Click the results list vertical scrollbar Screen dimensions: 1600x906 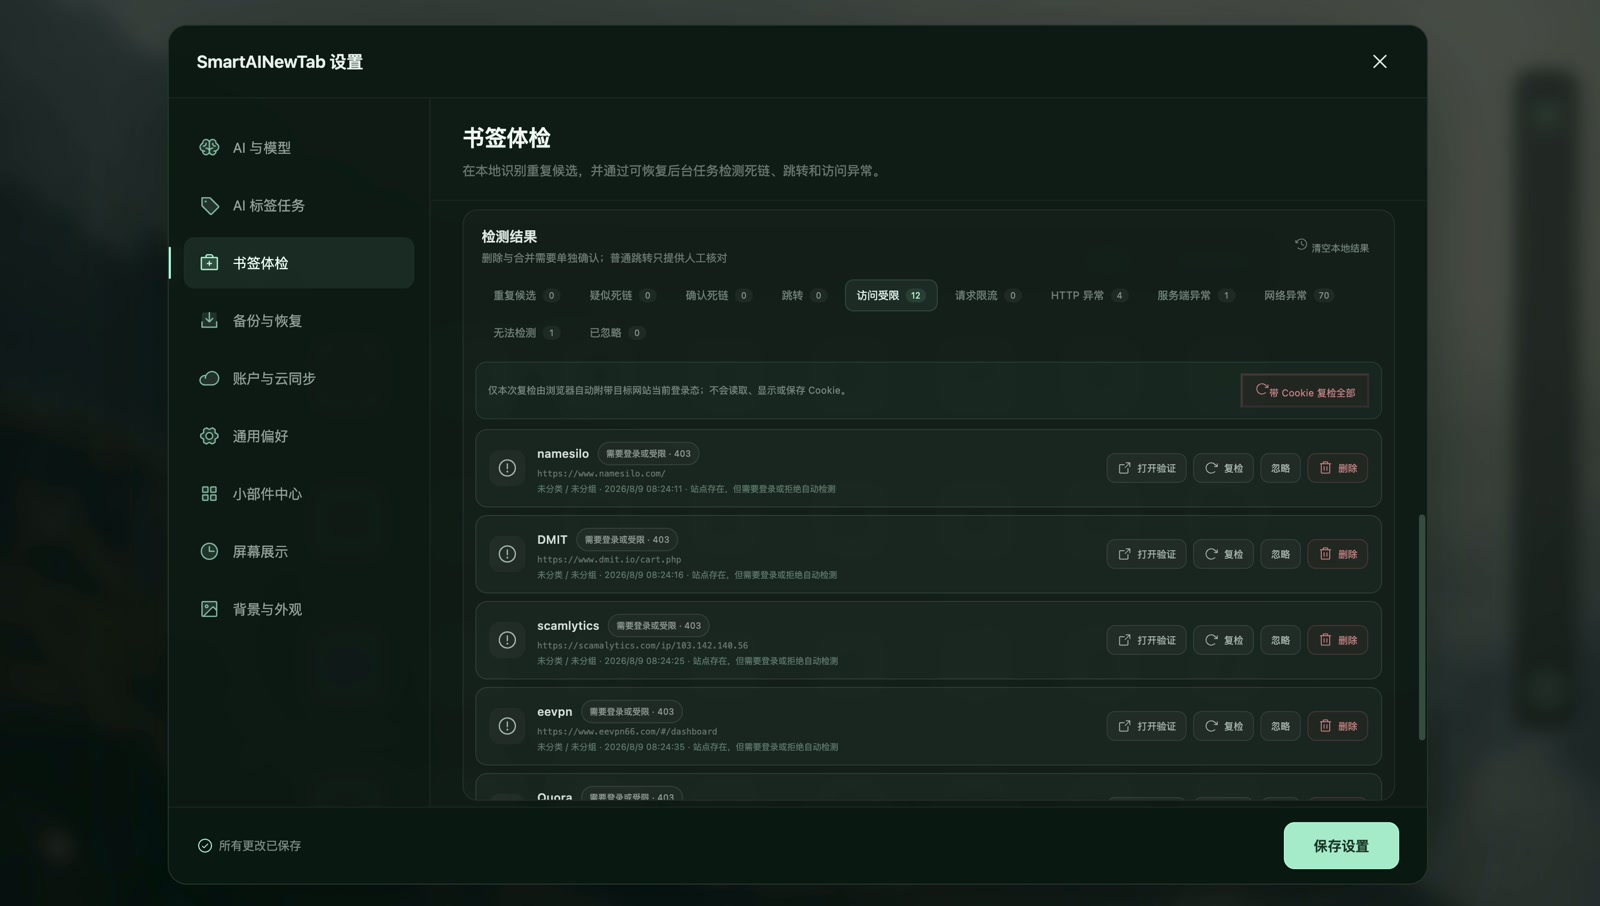coord(1422,628)
